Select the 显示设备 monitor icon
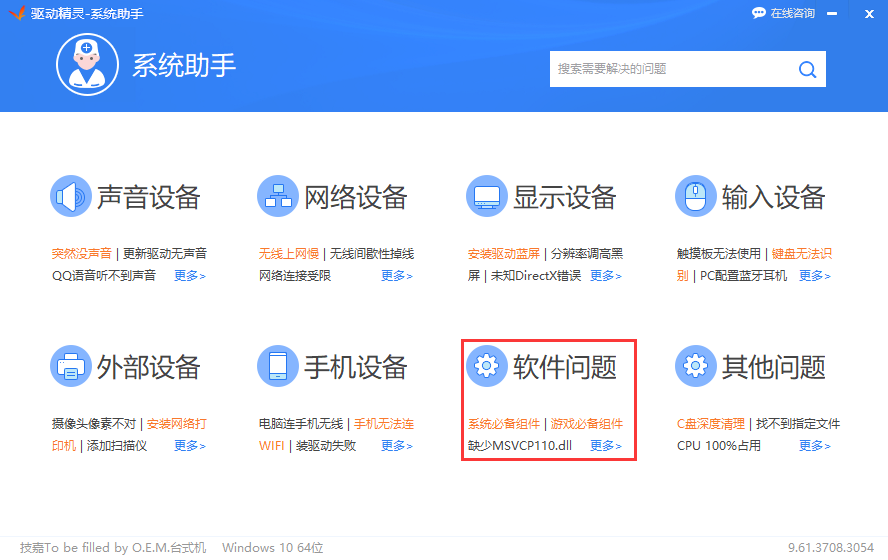 coord(487,196)
